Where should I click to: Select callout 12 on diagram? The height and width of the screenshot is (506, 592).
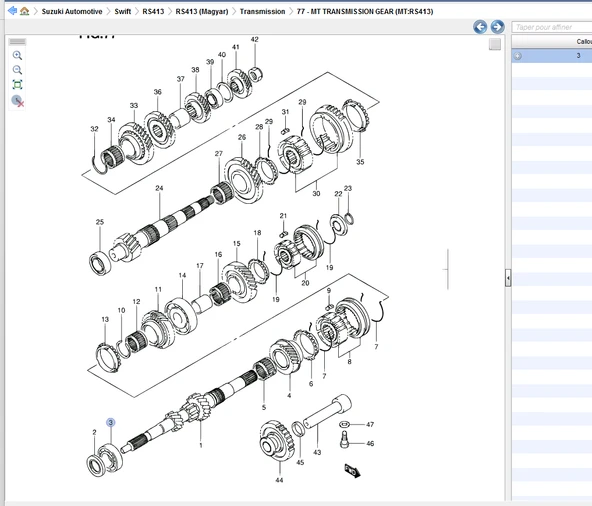point(136,301)
